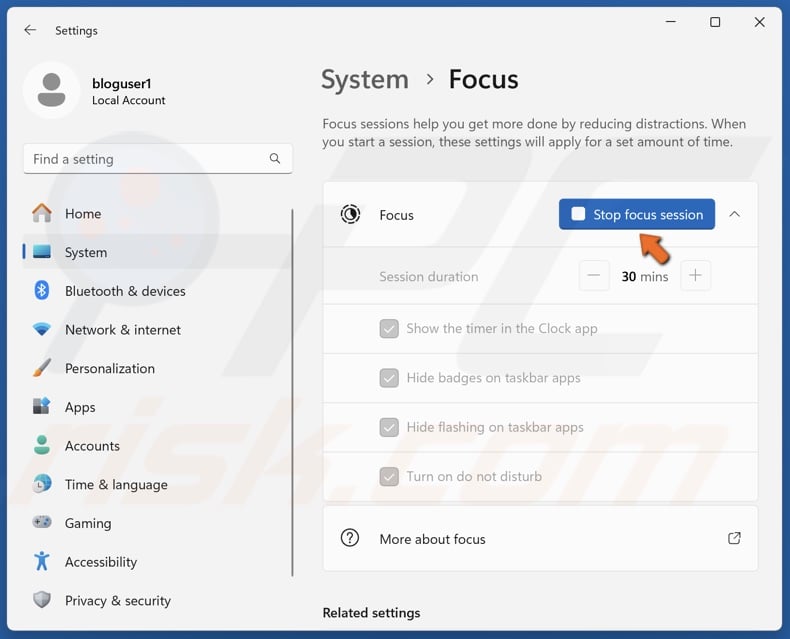The image size is (790, 639).
Task: Stop the focus session
Action: click(x=636, y=214)
